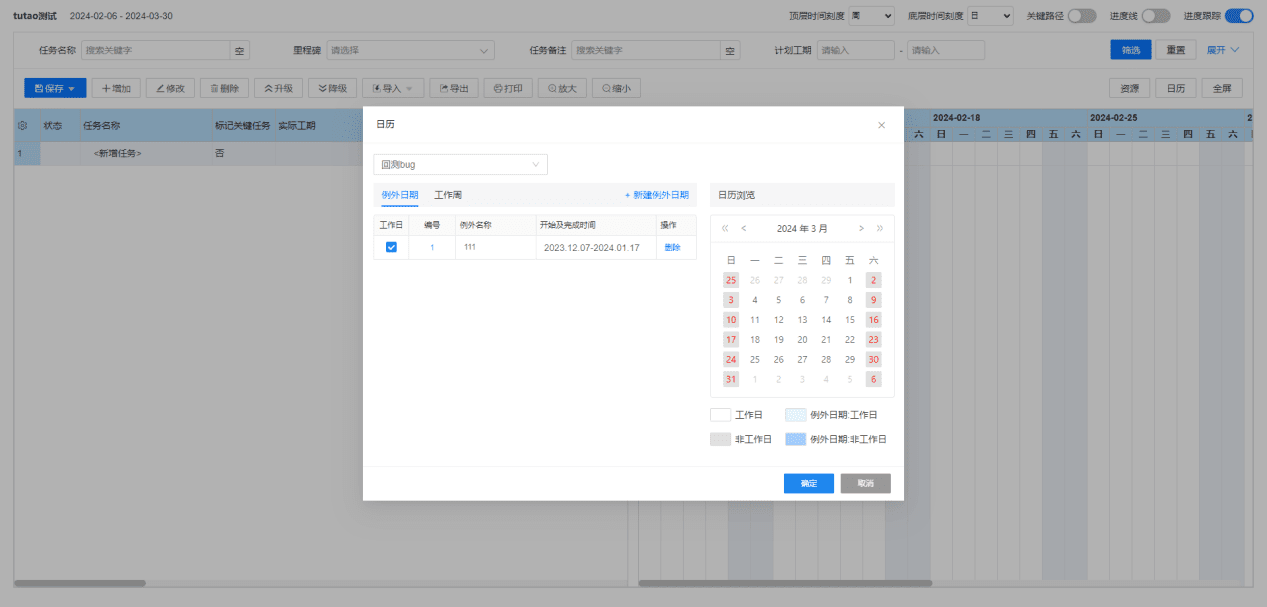
Task: Click the 重置 reset button
Action: (x=1176, y=50)
